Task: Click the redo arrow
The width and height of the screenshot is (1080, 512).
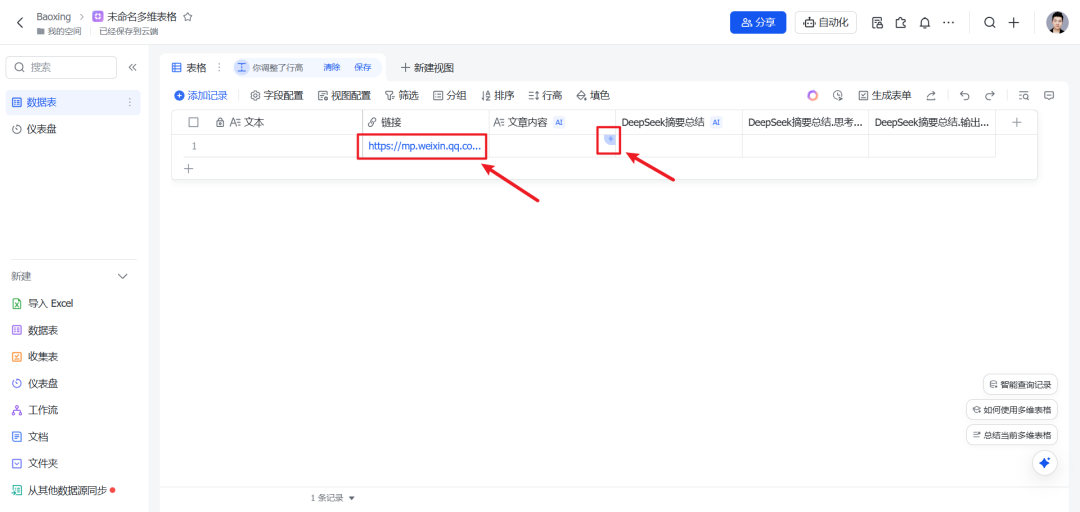Action: [x=990, y=96]
